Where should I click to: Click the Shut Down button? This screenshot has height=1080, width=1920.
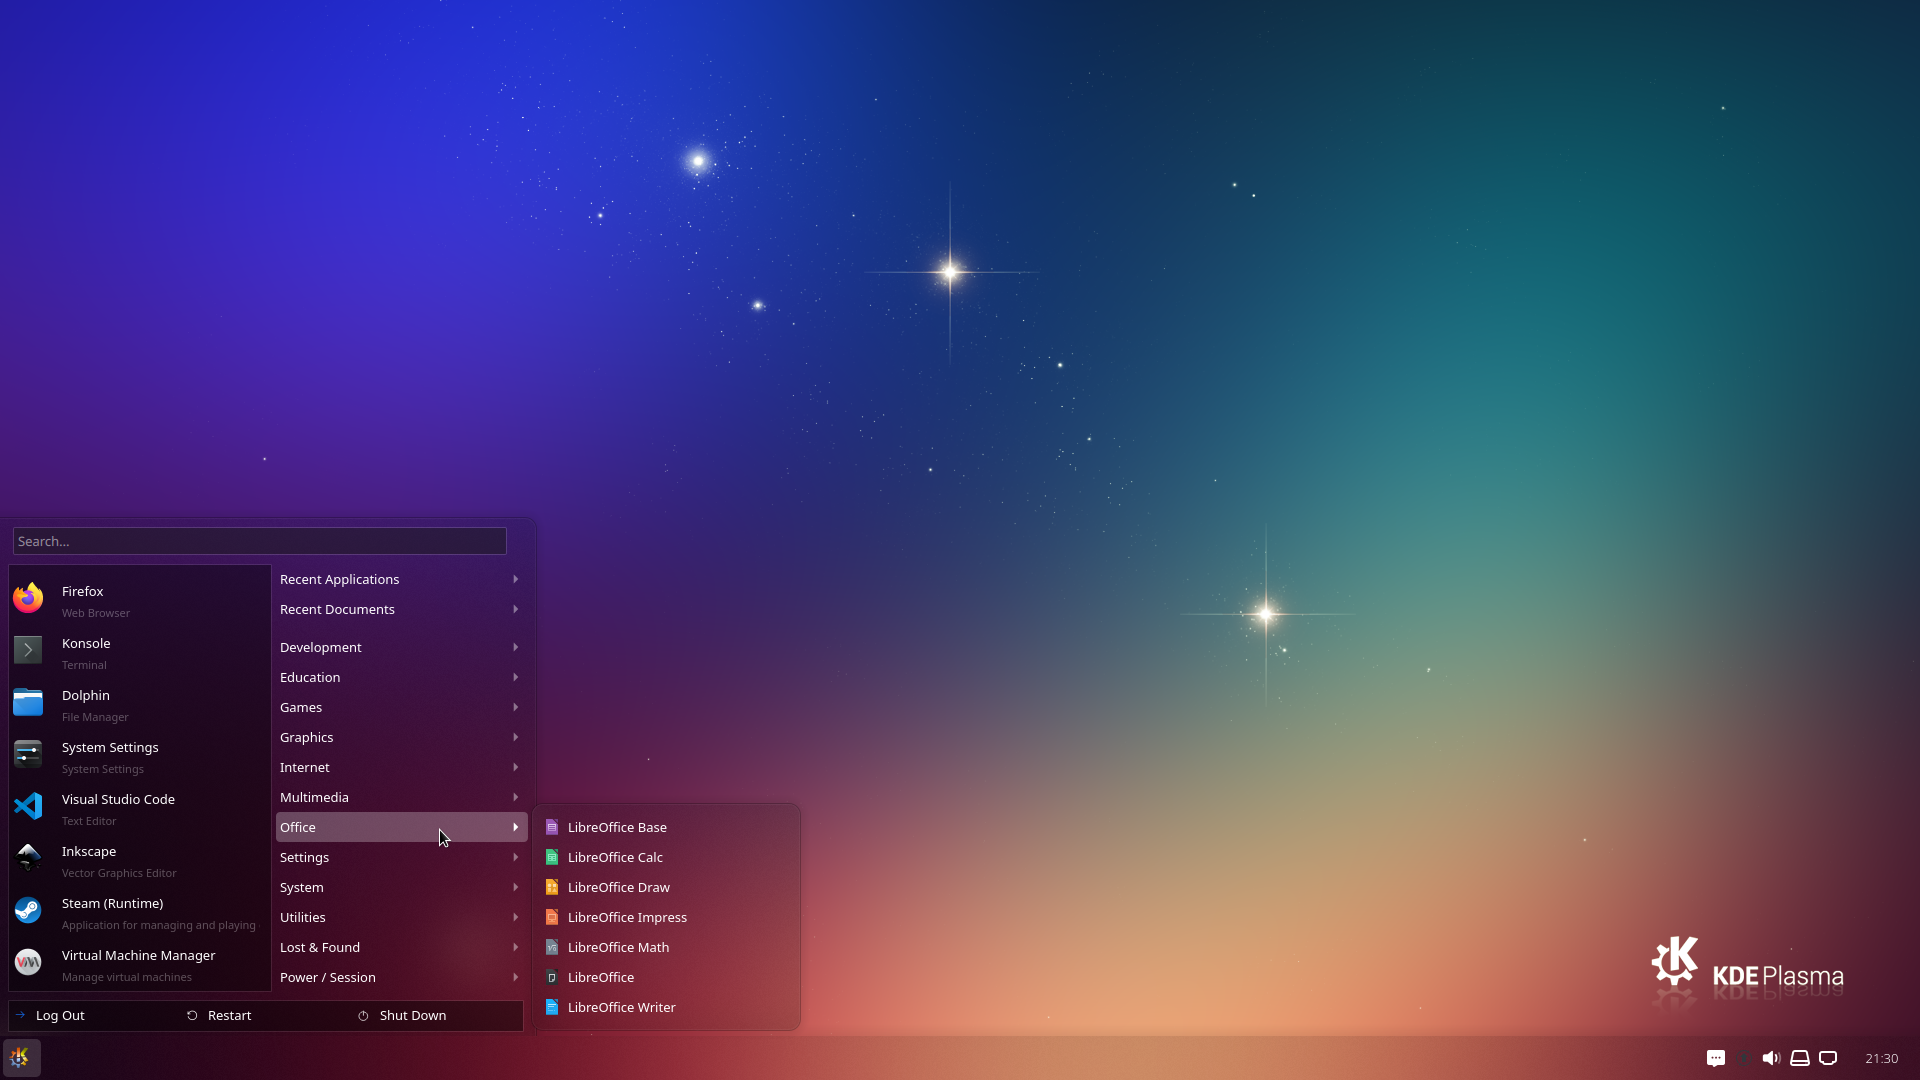coord(438,1015)
